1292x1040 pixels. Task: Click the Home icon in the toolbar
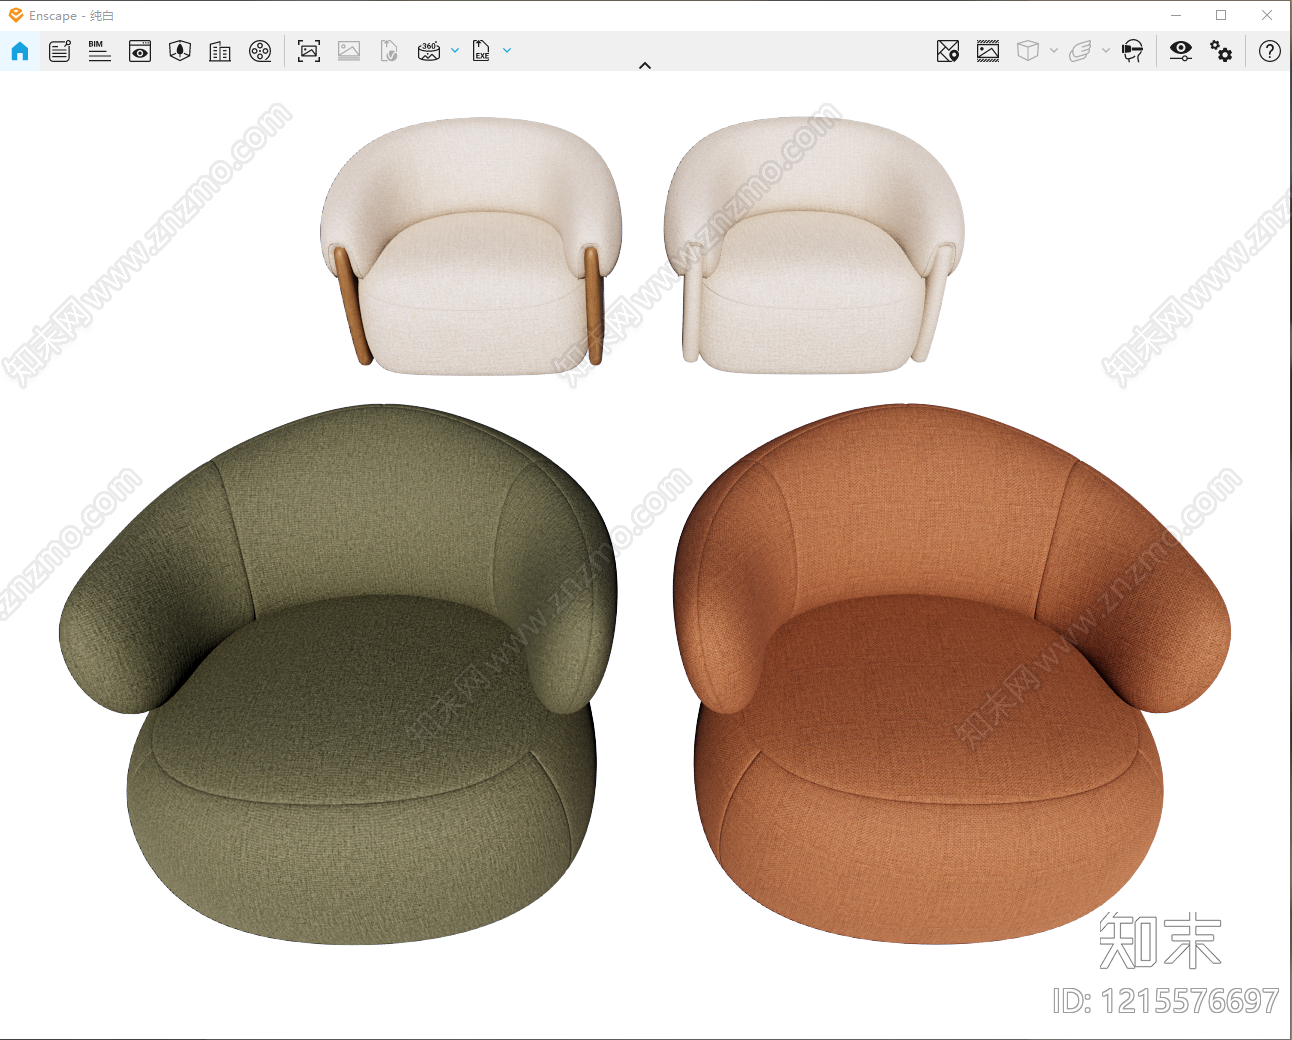pos(20,51)
